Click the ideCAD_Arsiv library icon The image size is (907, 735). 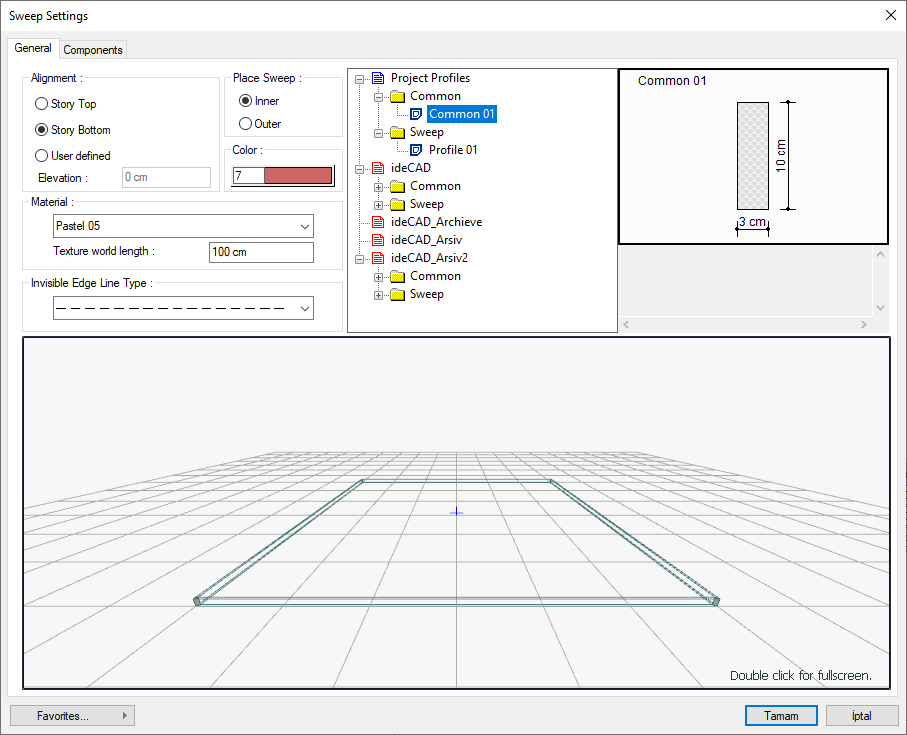[x=377, y=240]
